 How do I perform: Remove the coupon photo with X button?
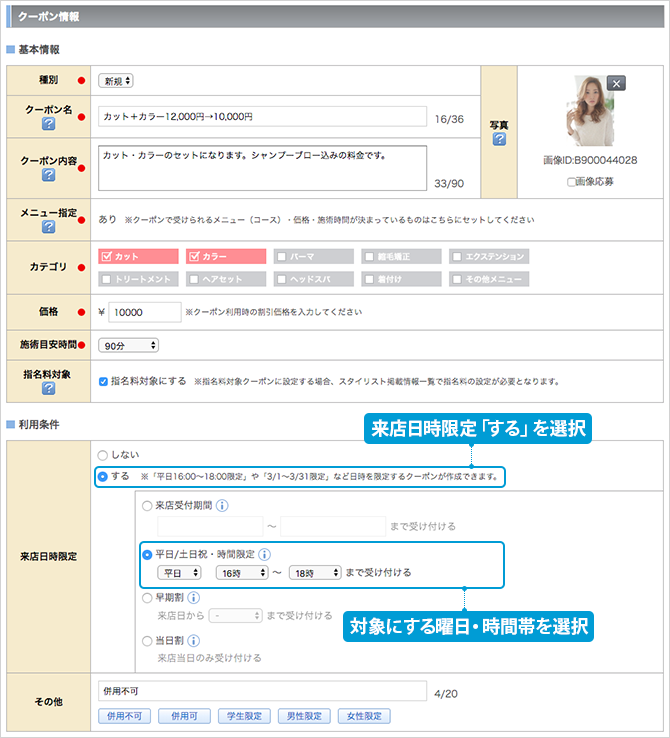pos(616,83)
